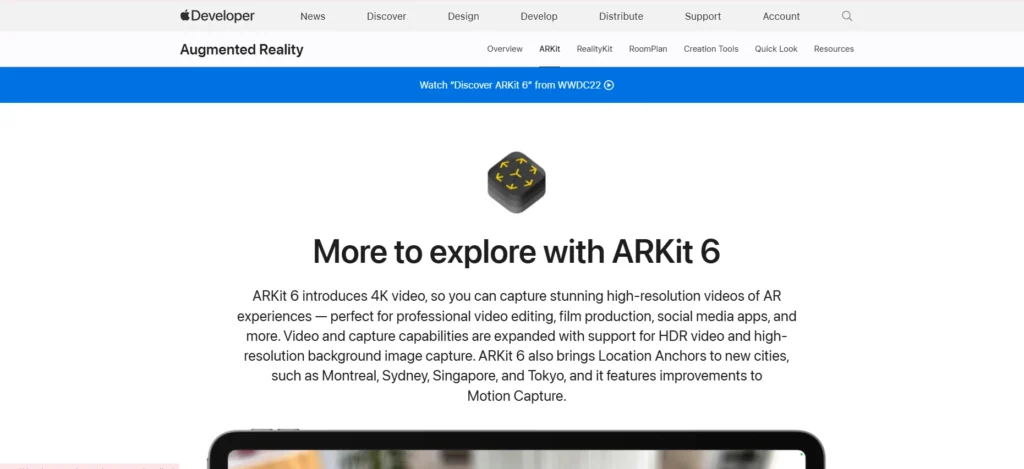This screenshot has width=1024, height=469.
Task: Open the Apple Developer logo link
Action: pos(217,16)
